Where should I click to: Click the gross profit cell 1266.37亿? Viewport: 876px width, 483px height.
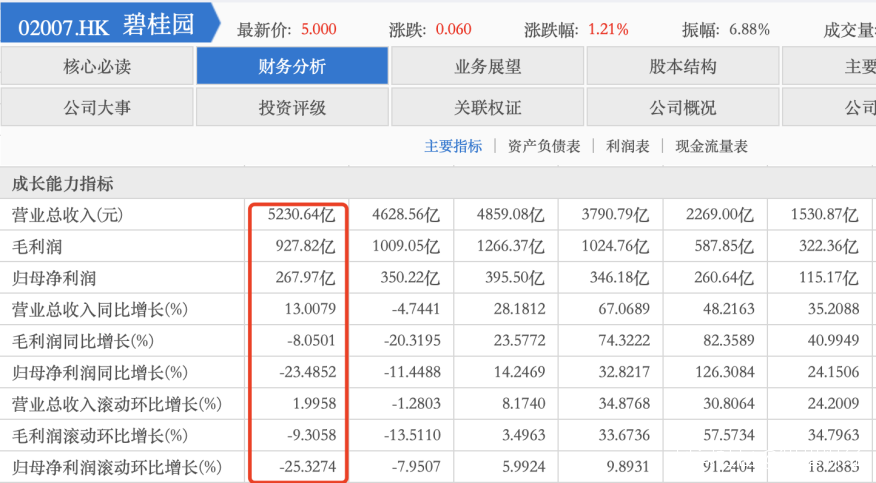[511, 246]
